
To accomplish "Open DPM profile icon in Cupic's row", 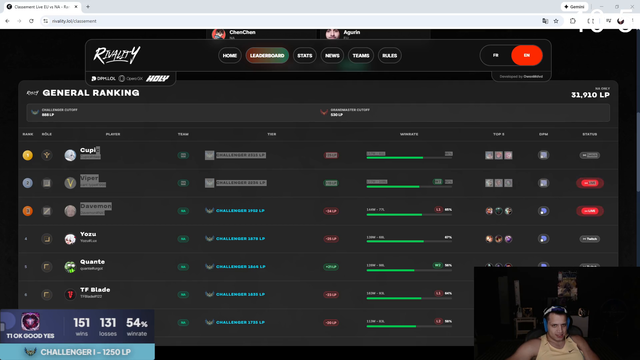I will (x=543, y=155).
